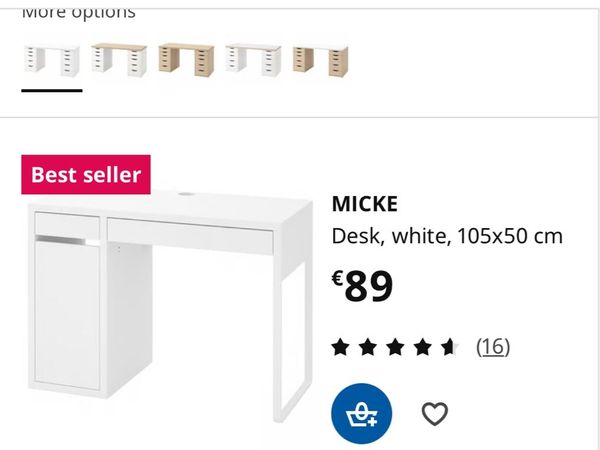Click the black underline beneath selected variant
This screenshot has height=450, width=600.
51,90
